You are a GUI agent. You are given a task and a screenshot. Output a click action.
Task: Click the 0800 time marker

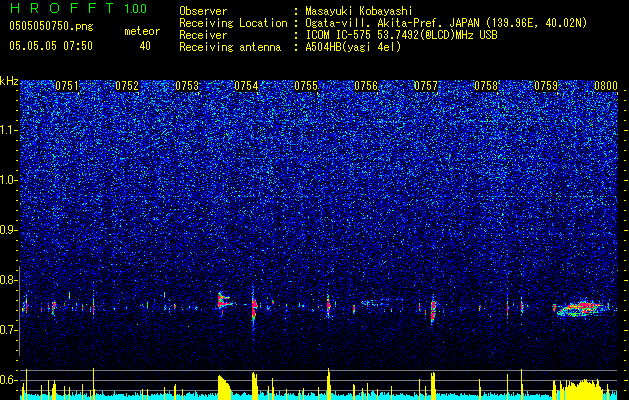[x=605, y=86]
